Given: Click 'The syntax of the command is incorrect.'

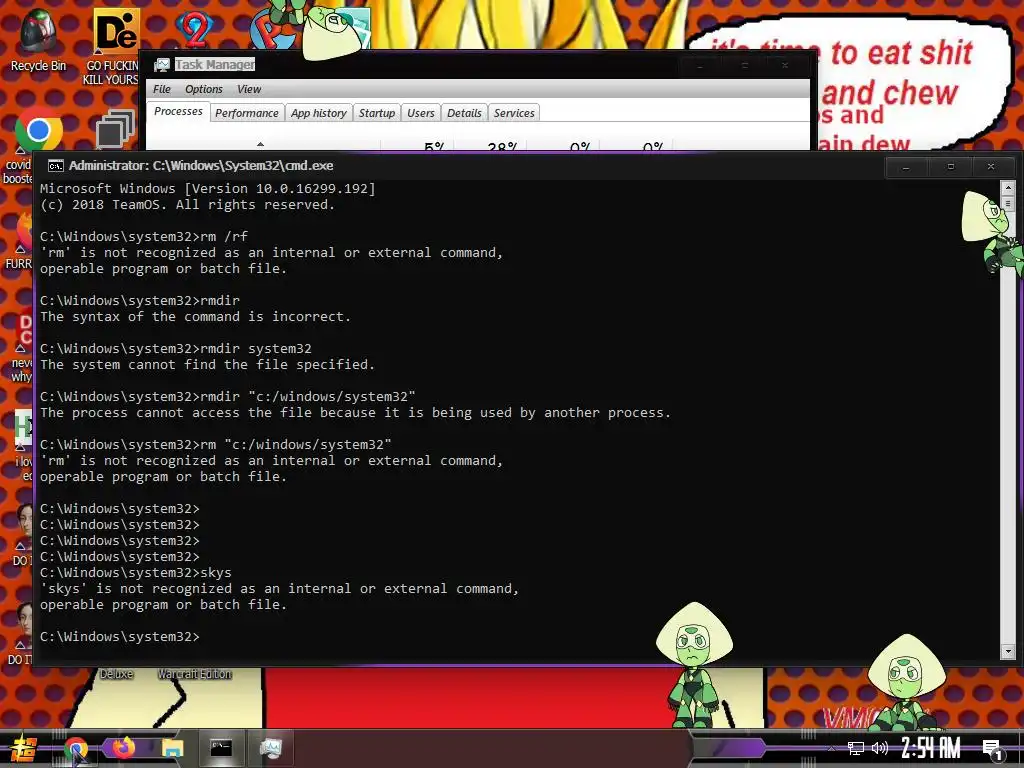Looking at the screenshot, I should 195,317.
